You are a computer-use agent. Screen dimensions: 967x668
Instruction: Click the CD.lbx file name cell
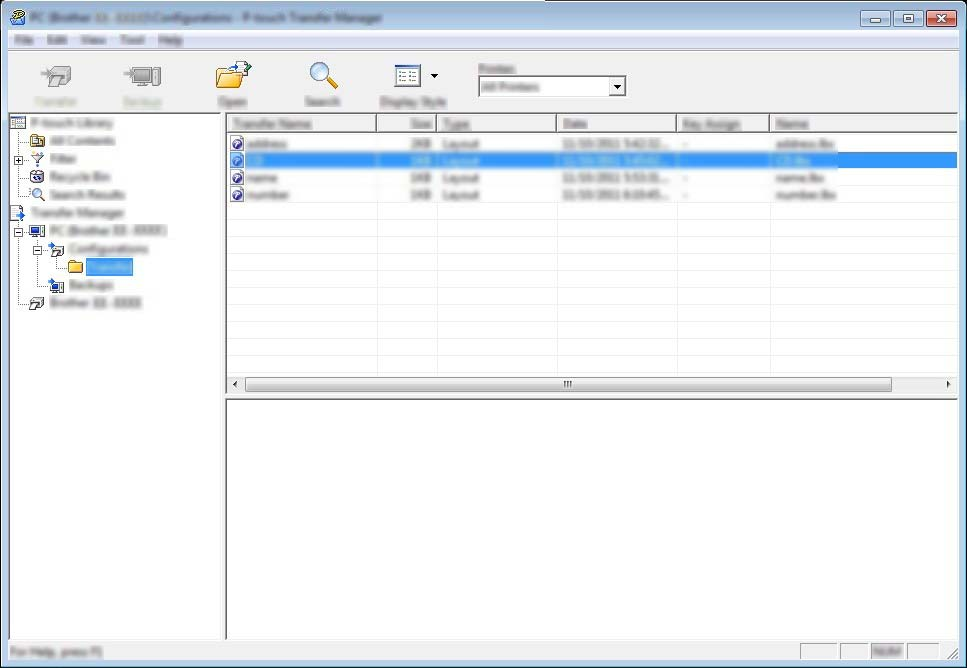point(793,160)
